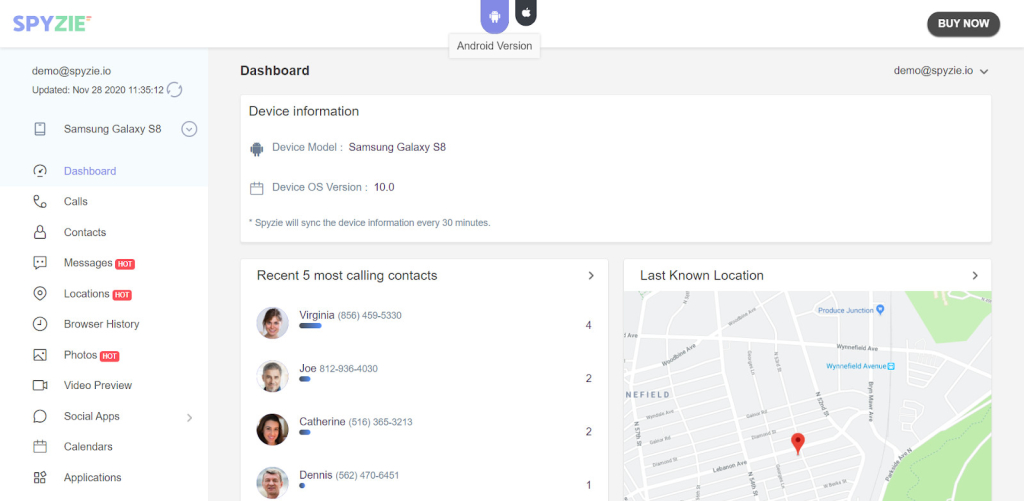Viewport: 1024px width, 501px height.
Task: Click the Video Preview camera icon
Action: (x=40, y=385)
